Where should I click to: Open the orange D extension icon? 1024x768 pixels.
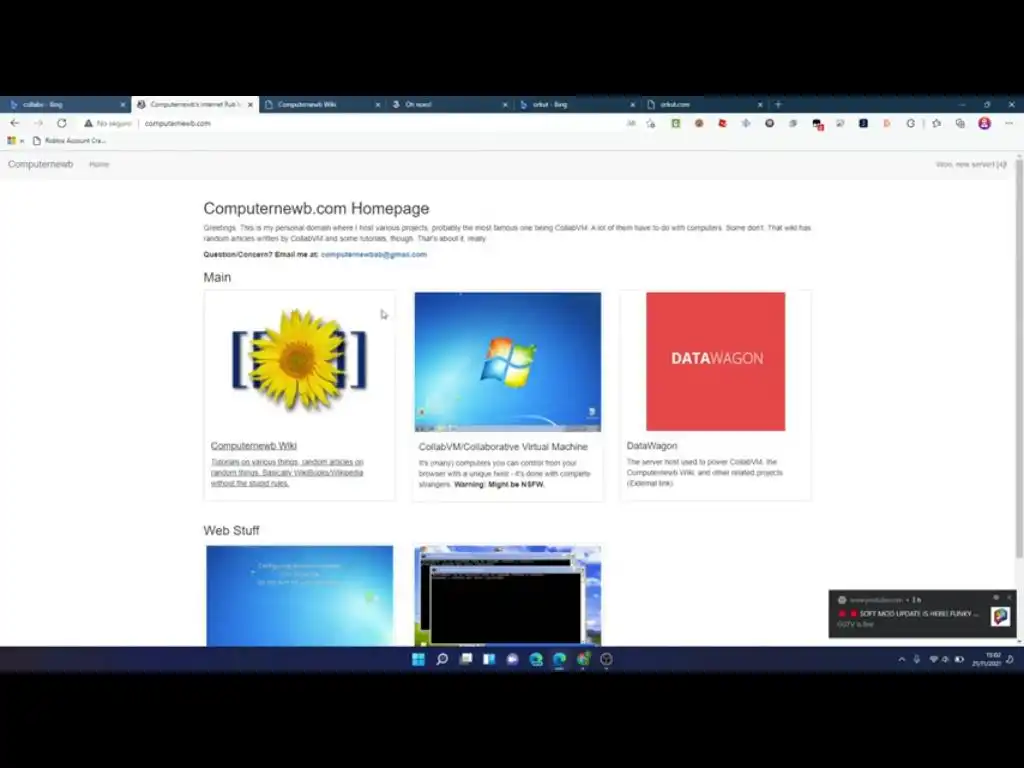pyautogui.click(x=887, y=123)
